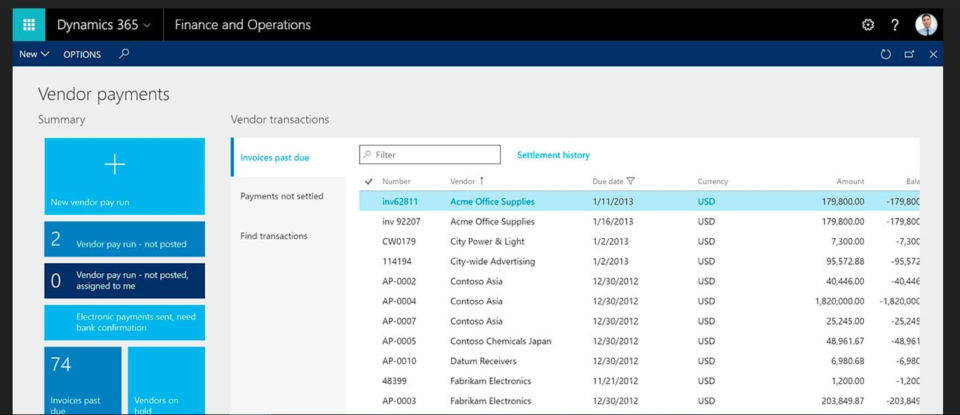Open the inv62811 invoice link
Image resolution: width=960 pixels, height=415 pixels.
(x=402, y=201)
